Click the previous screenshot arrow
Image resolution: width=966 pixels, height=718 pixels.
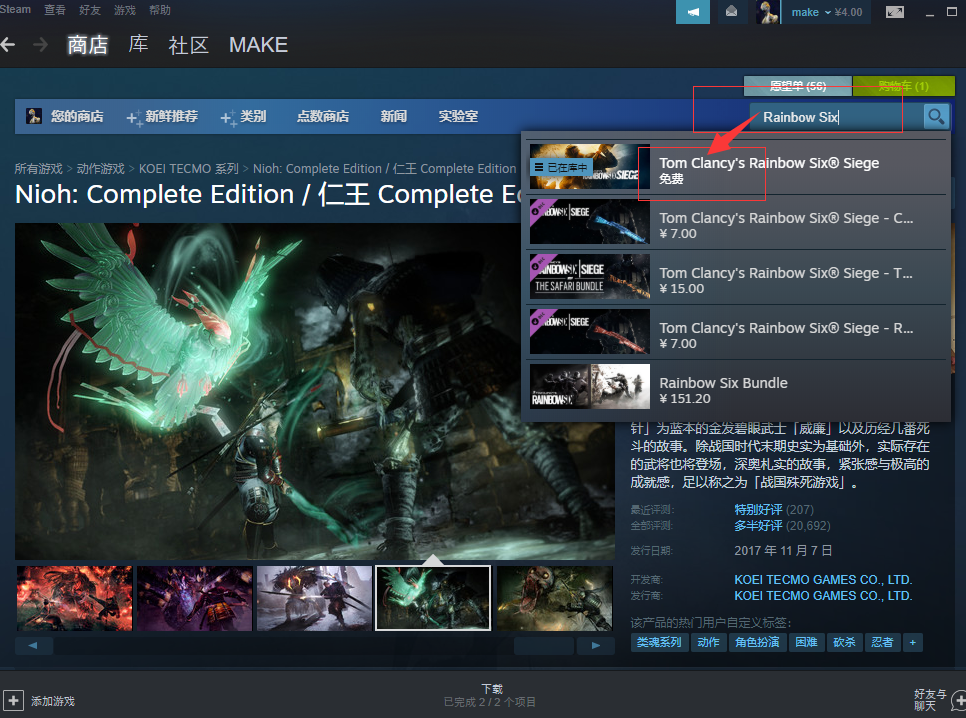click(x=33, y=644)
